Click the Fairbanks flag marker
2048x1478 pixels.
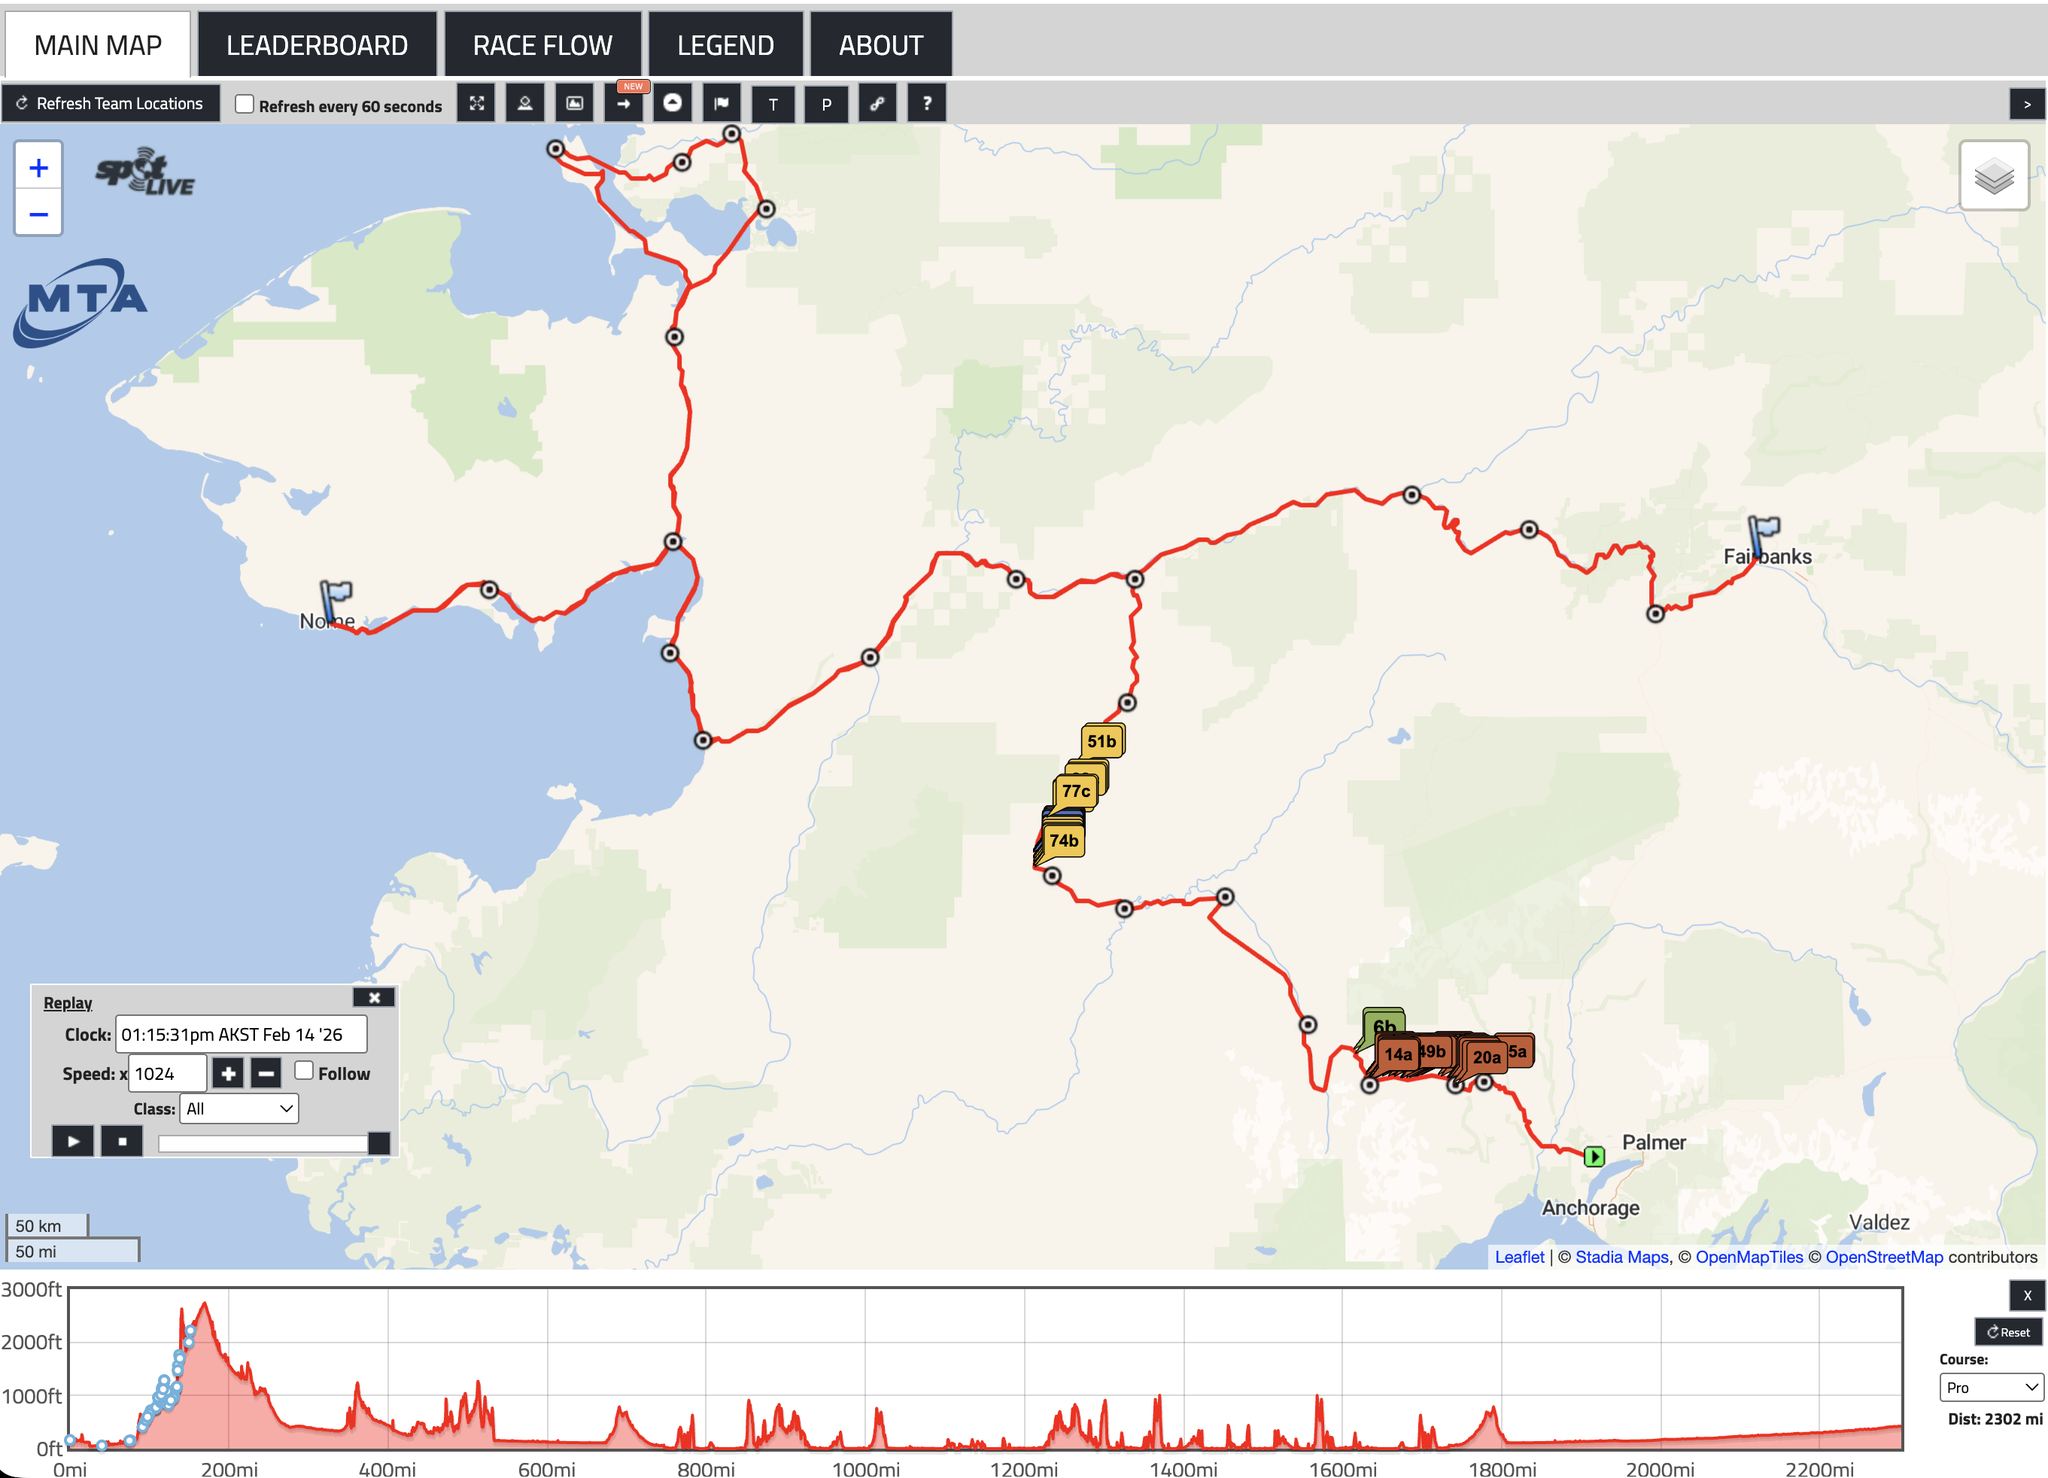coord(1762,535)
